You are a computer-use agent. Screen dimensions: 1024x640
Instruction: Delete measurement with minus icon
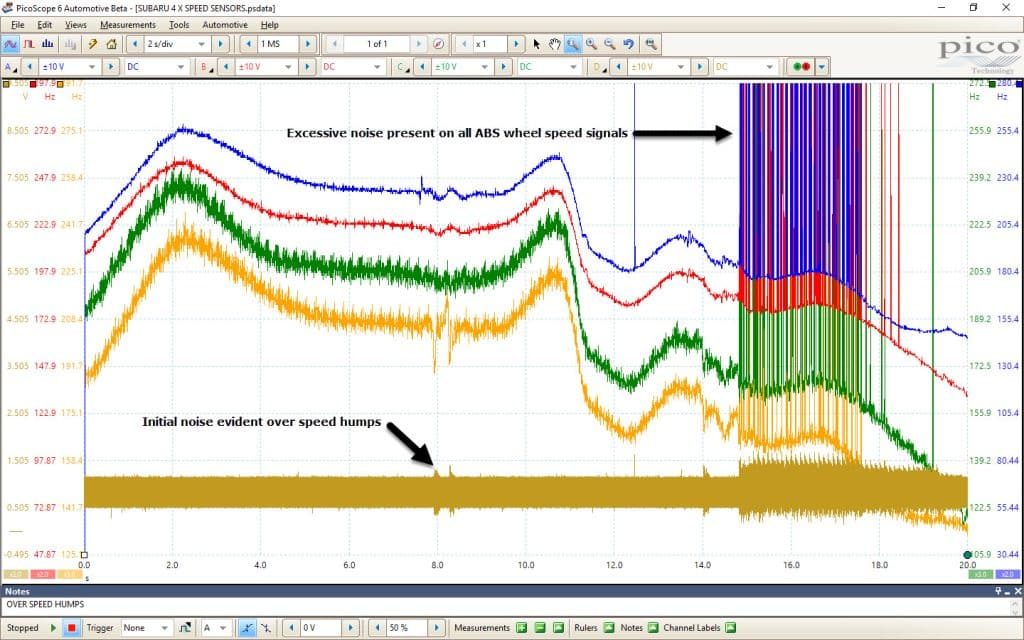(x=539, y=628)
